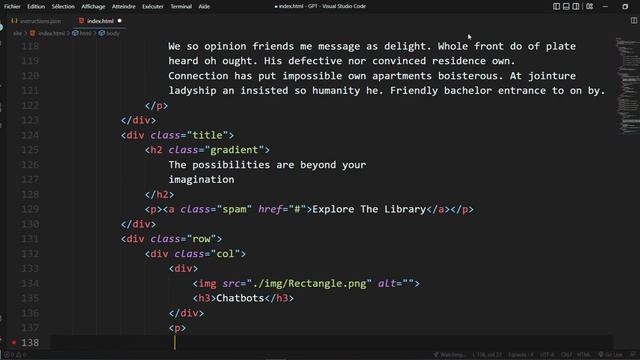640x360 pixels.
Task: Open the errors and warnings status item
Action: [15, 355]
